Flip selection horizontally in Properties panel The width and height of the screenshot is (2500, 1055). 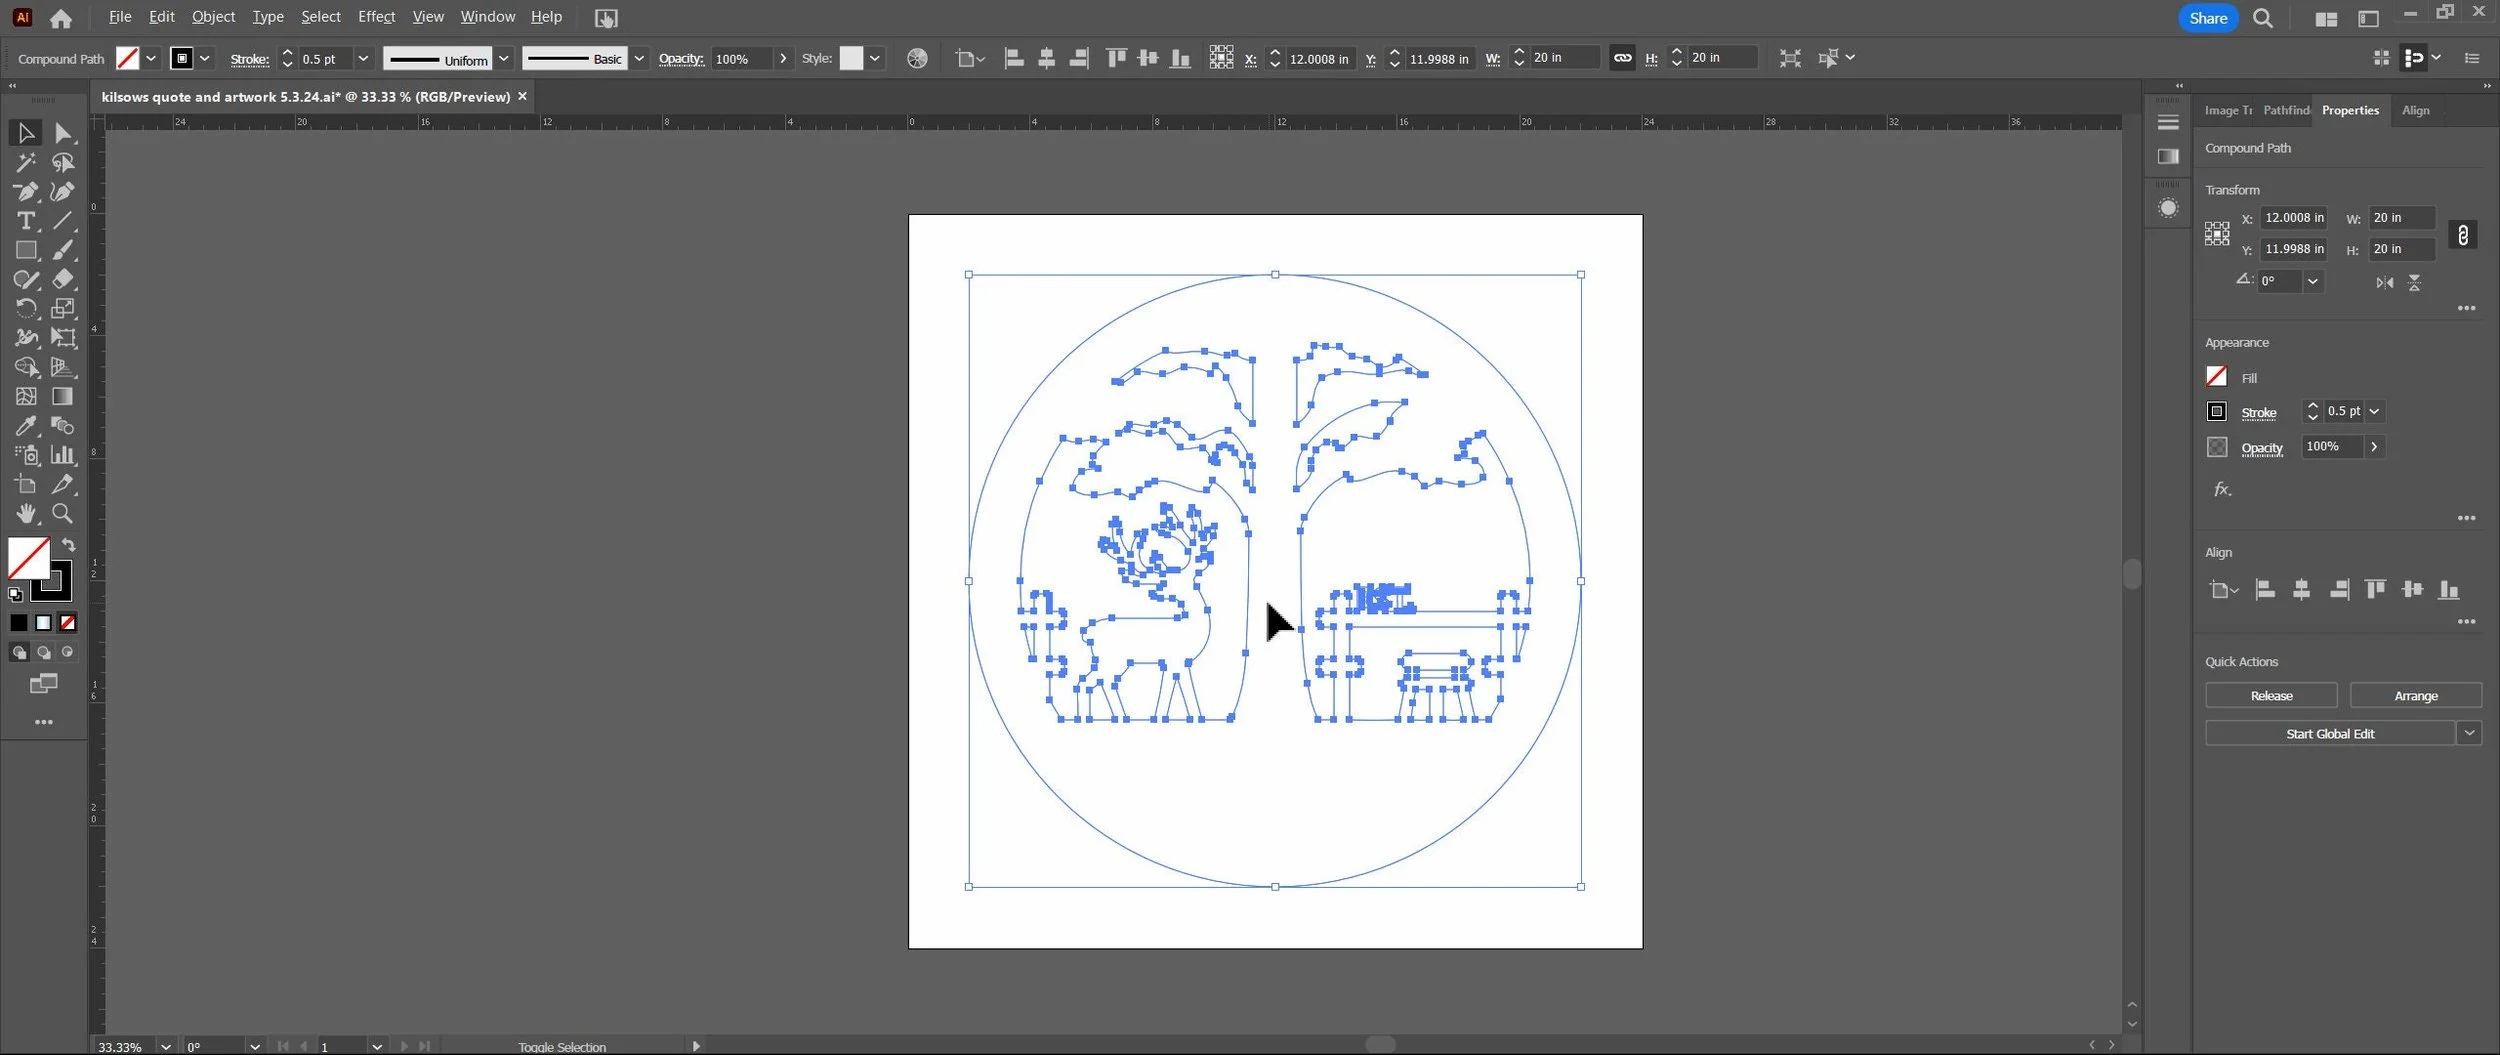point(2385,283)
